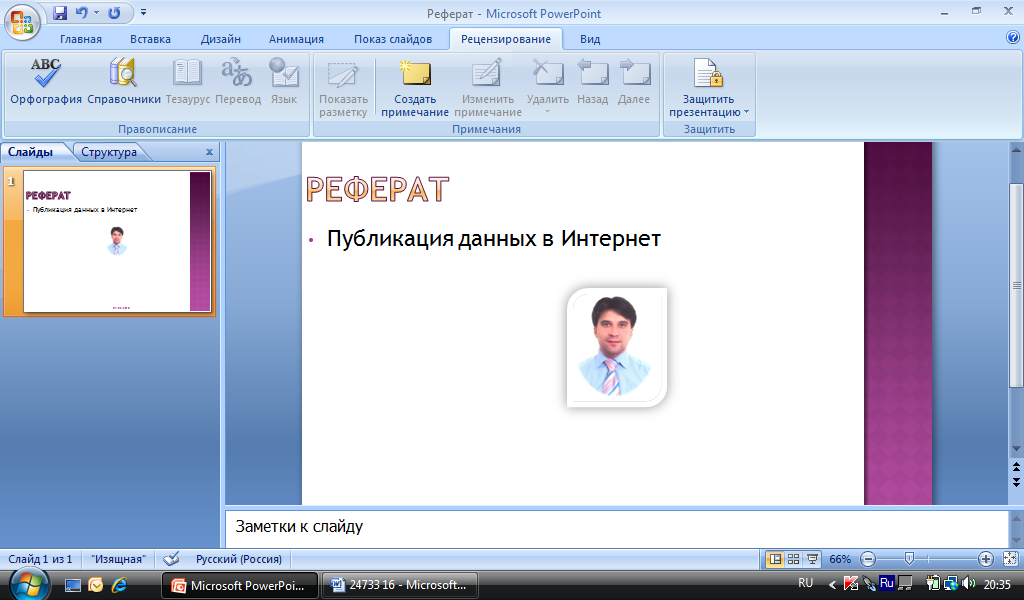This screenshot has width=1024, height=600.
Task: Close the slides pane with the x
Action: (x=209, y=152)
